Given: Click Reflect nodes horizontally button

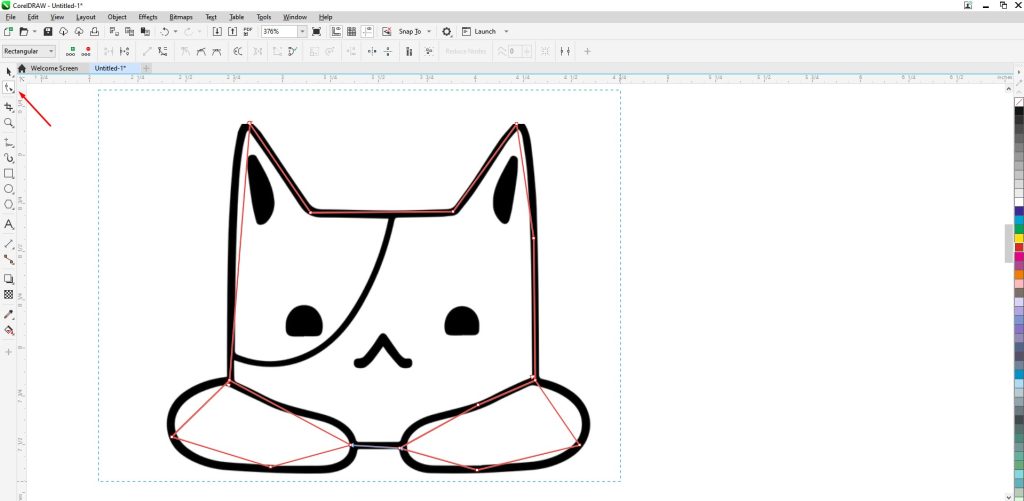Looking at the screenshot, I should coord(372,51).
